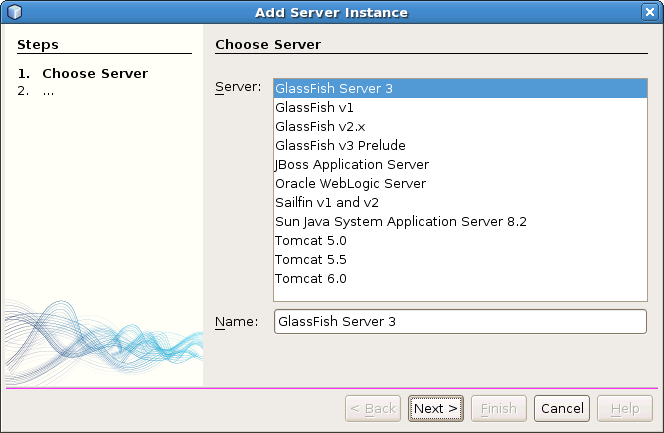Choose Oracle WebLogic Server
The height and width of the screenshot is (433, 664).
click(x=350, y=183)
